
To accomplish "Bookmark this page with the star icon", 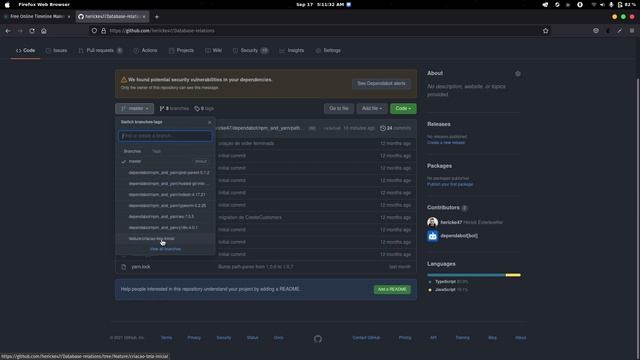I will tap(546, 31).
